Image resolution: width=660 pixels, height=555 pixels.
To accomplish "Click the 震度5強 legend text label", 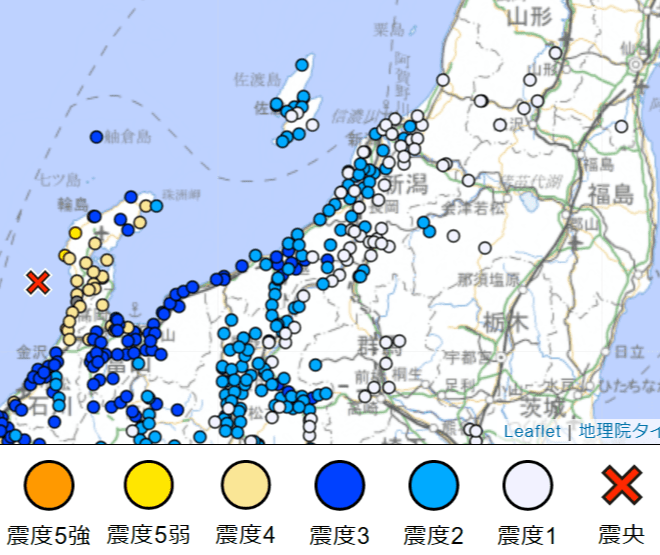I will pyautogui.click(x=48, y=534).
